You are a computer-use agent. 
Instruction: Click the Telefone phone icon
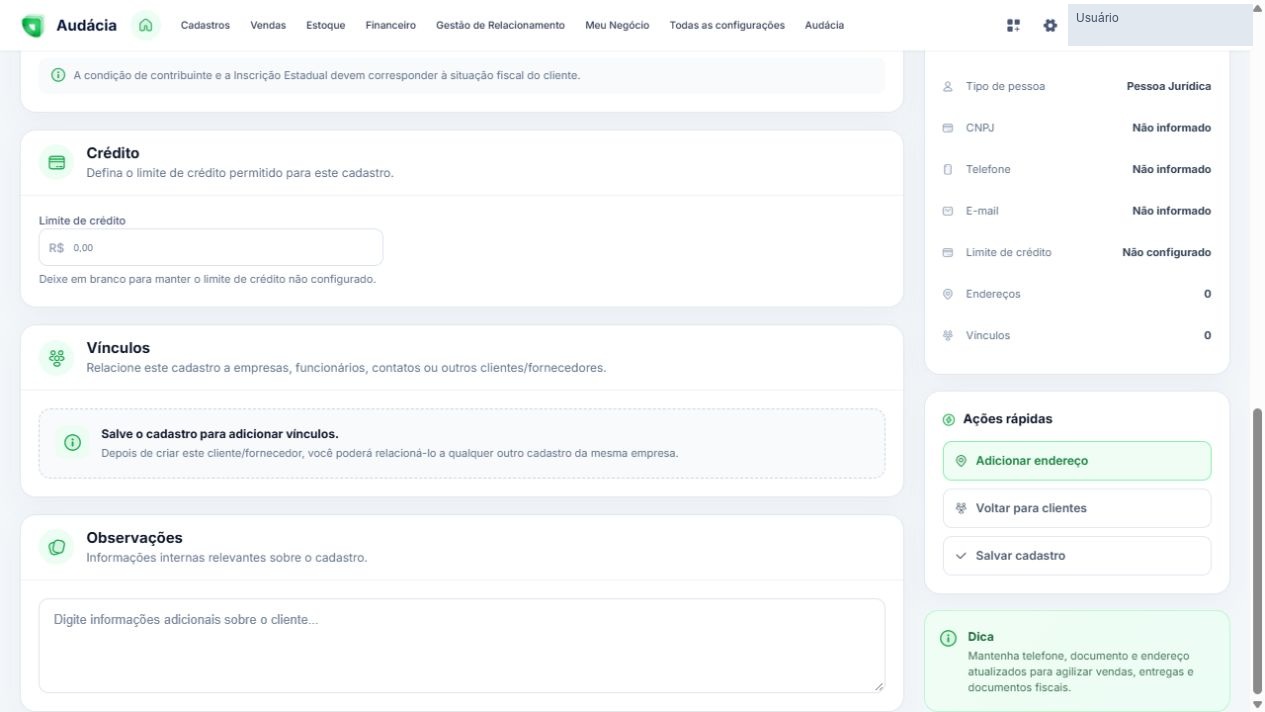(948, 169)
